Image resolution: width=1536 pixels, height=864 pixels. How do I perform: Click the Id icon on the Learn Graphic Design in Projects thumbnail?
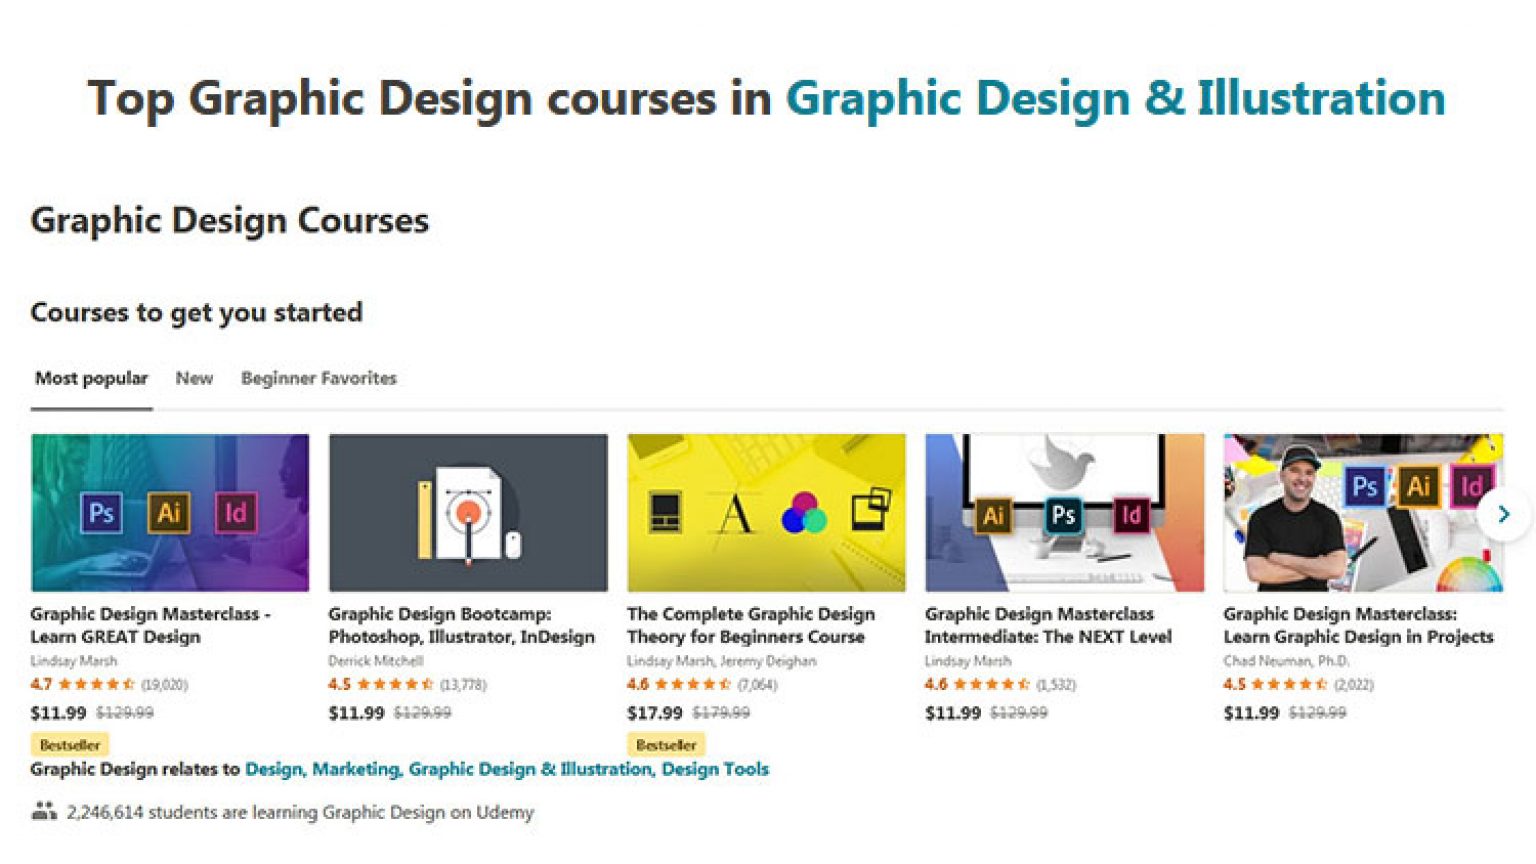pos(1471,489)
